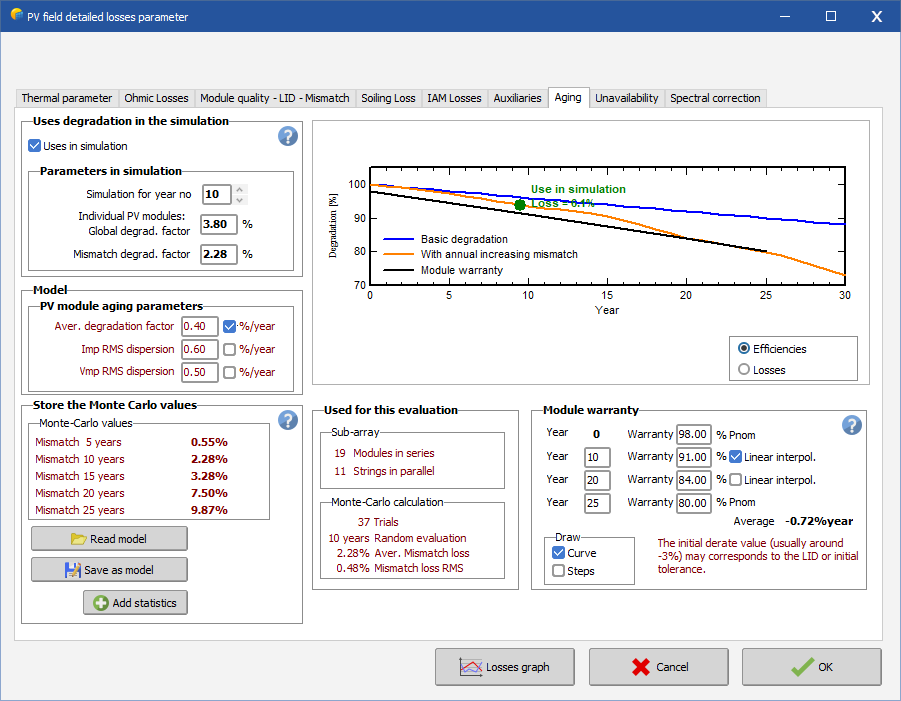Select the Losses radio button

click(744, 369)
